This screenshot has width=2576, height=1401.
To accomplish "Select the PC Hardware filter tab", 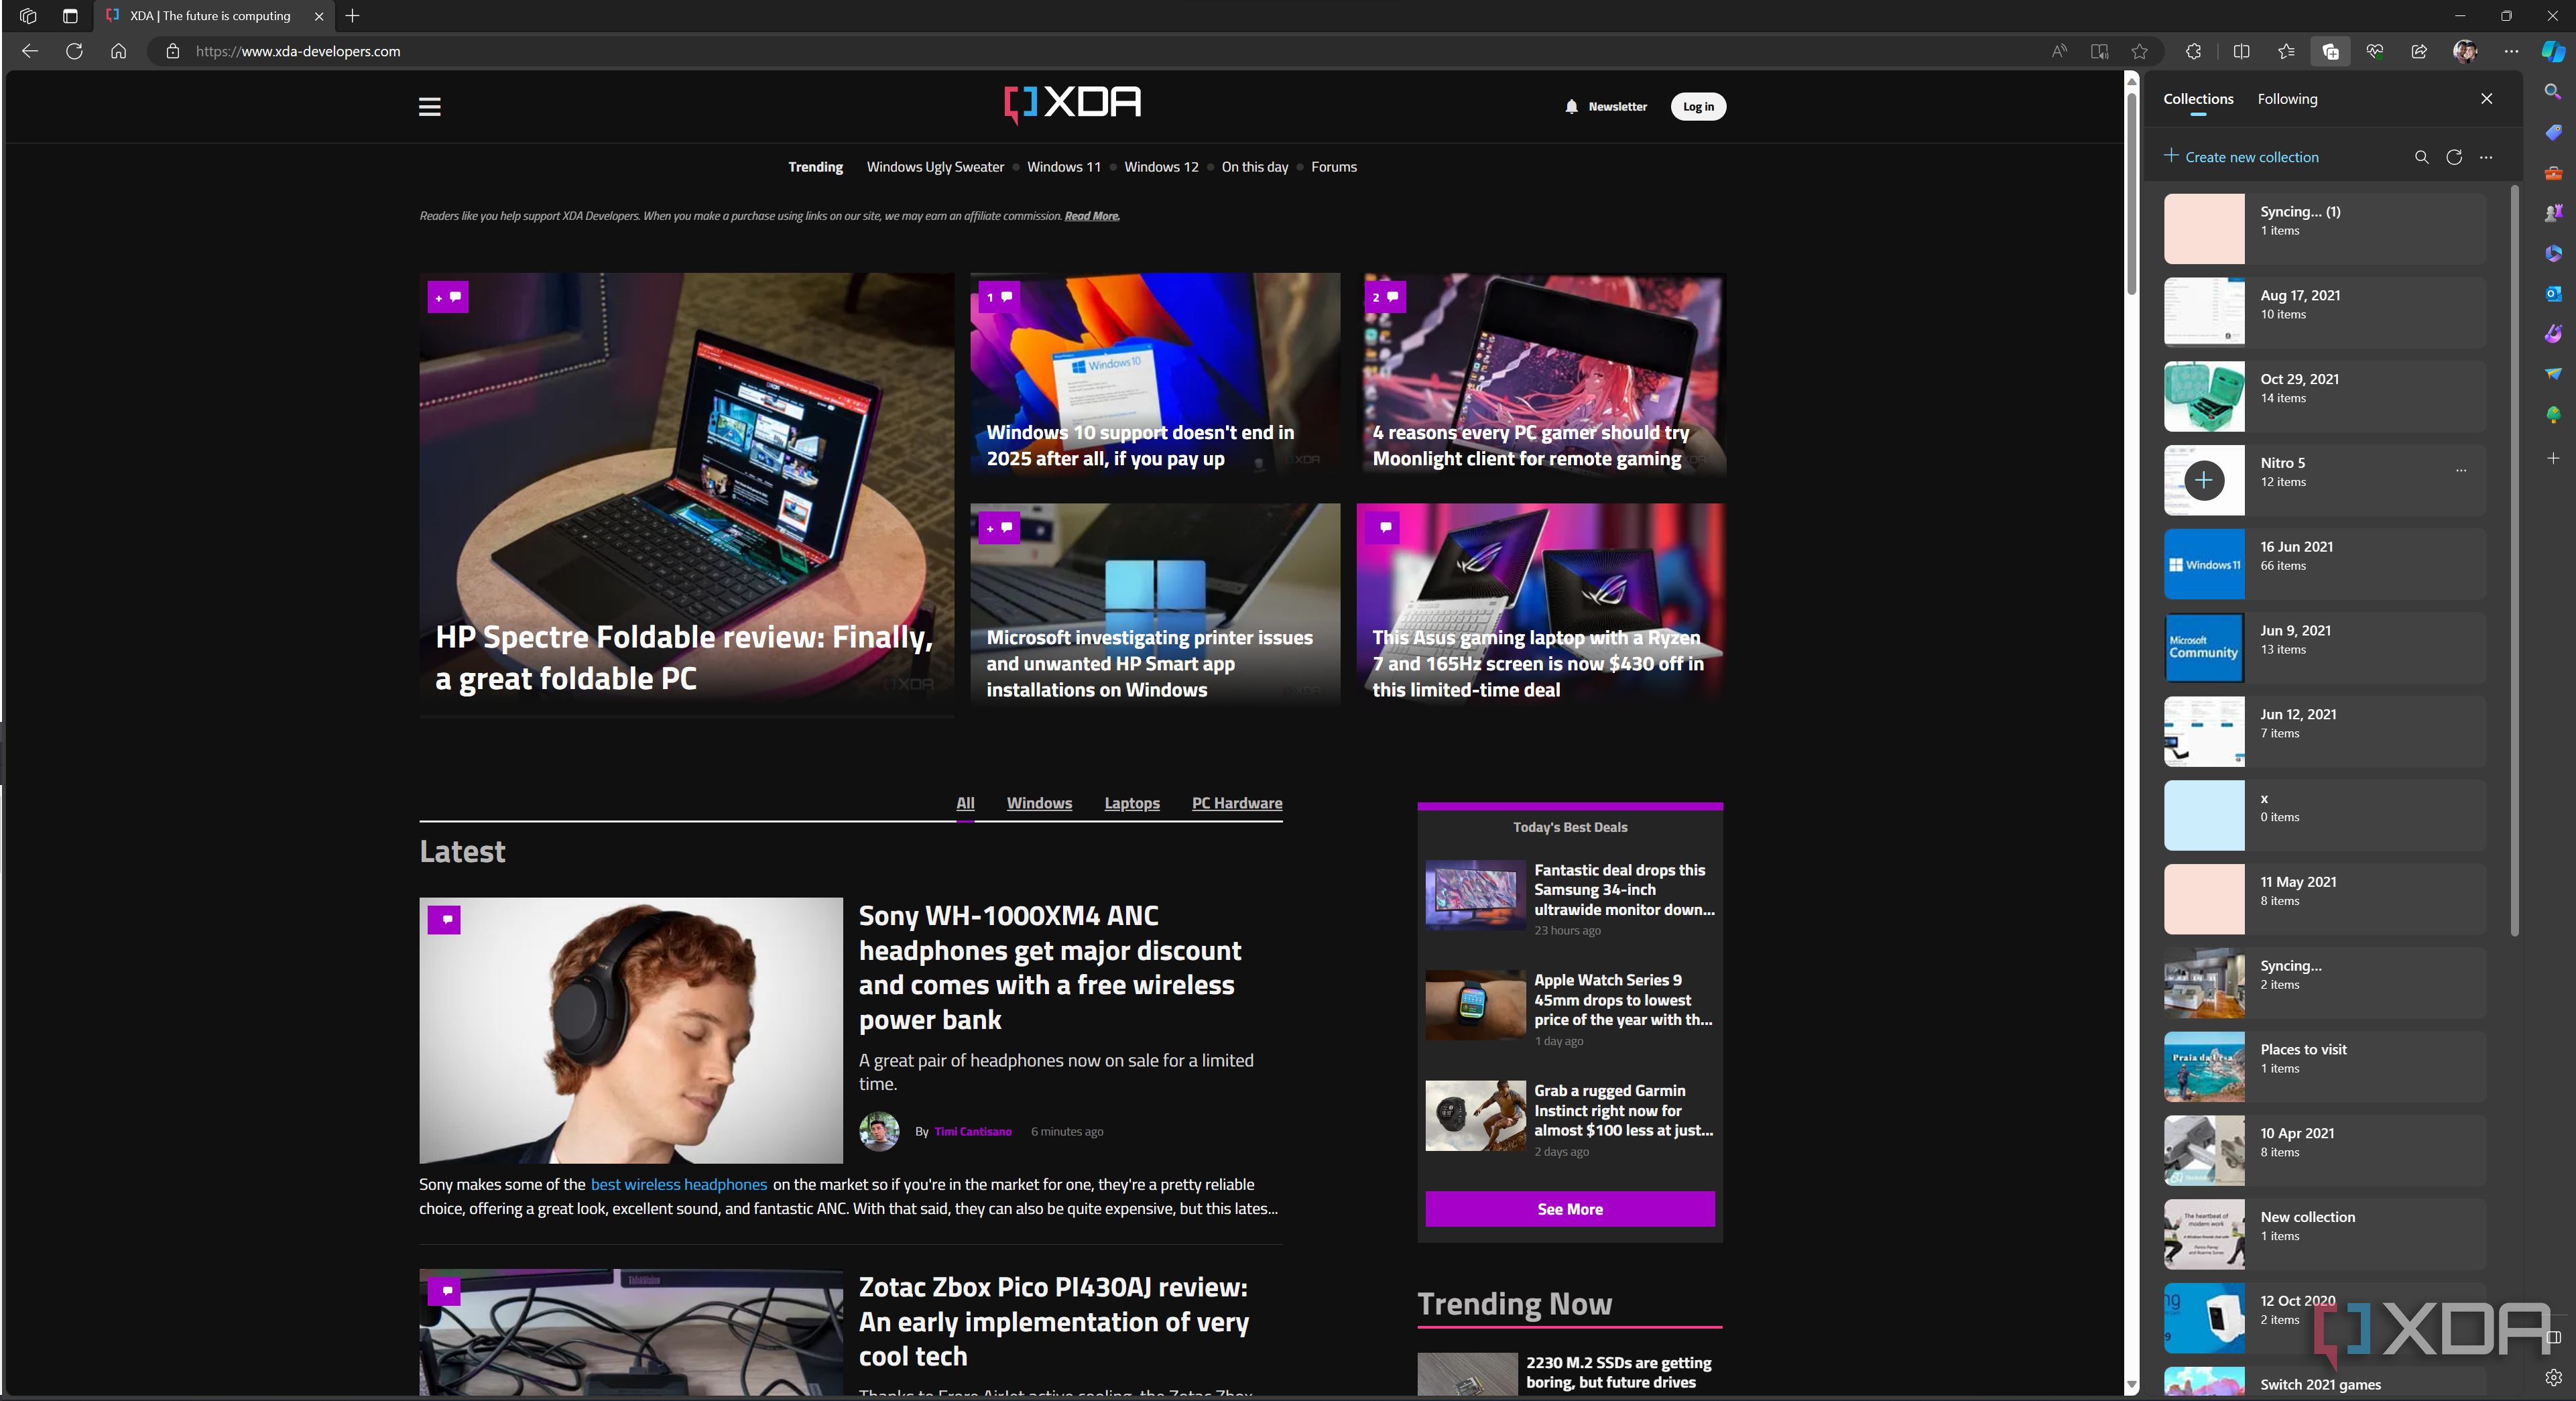I will (x=1237, y=803).
